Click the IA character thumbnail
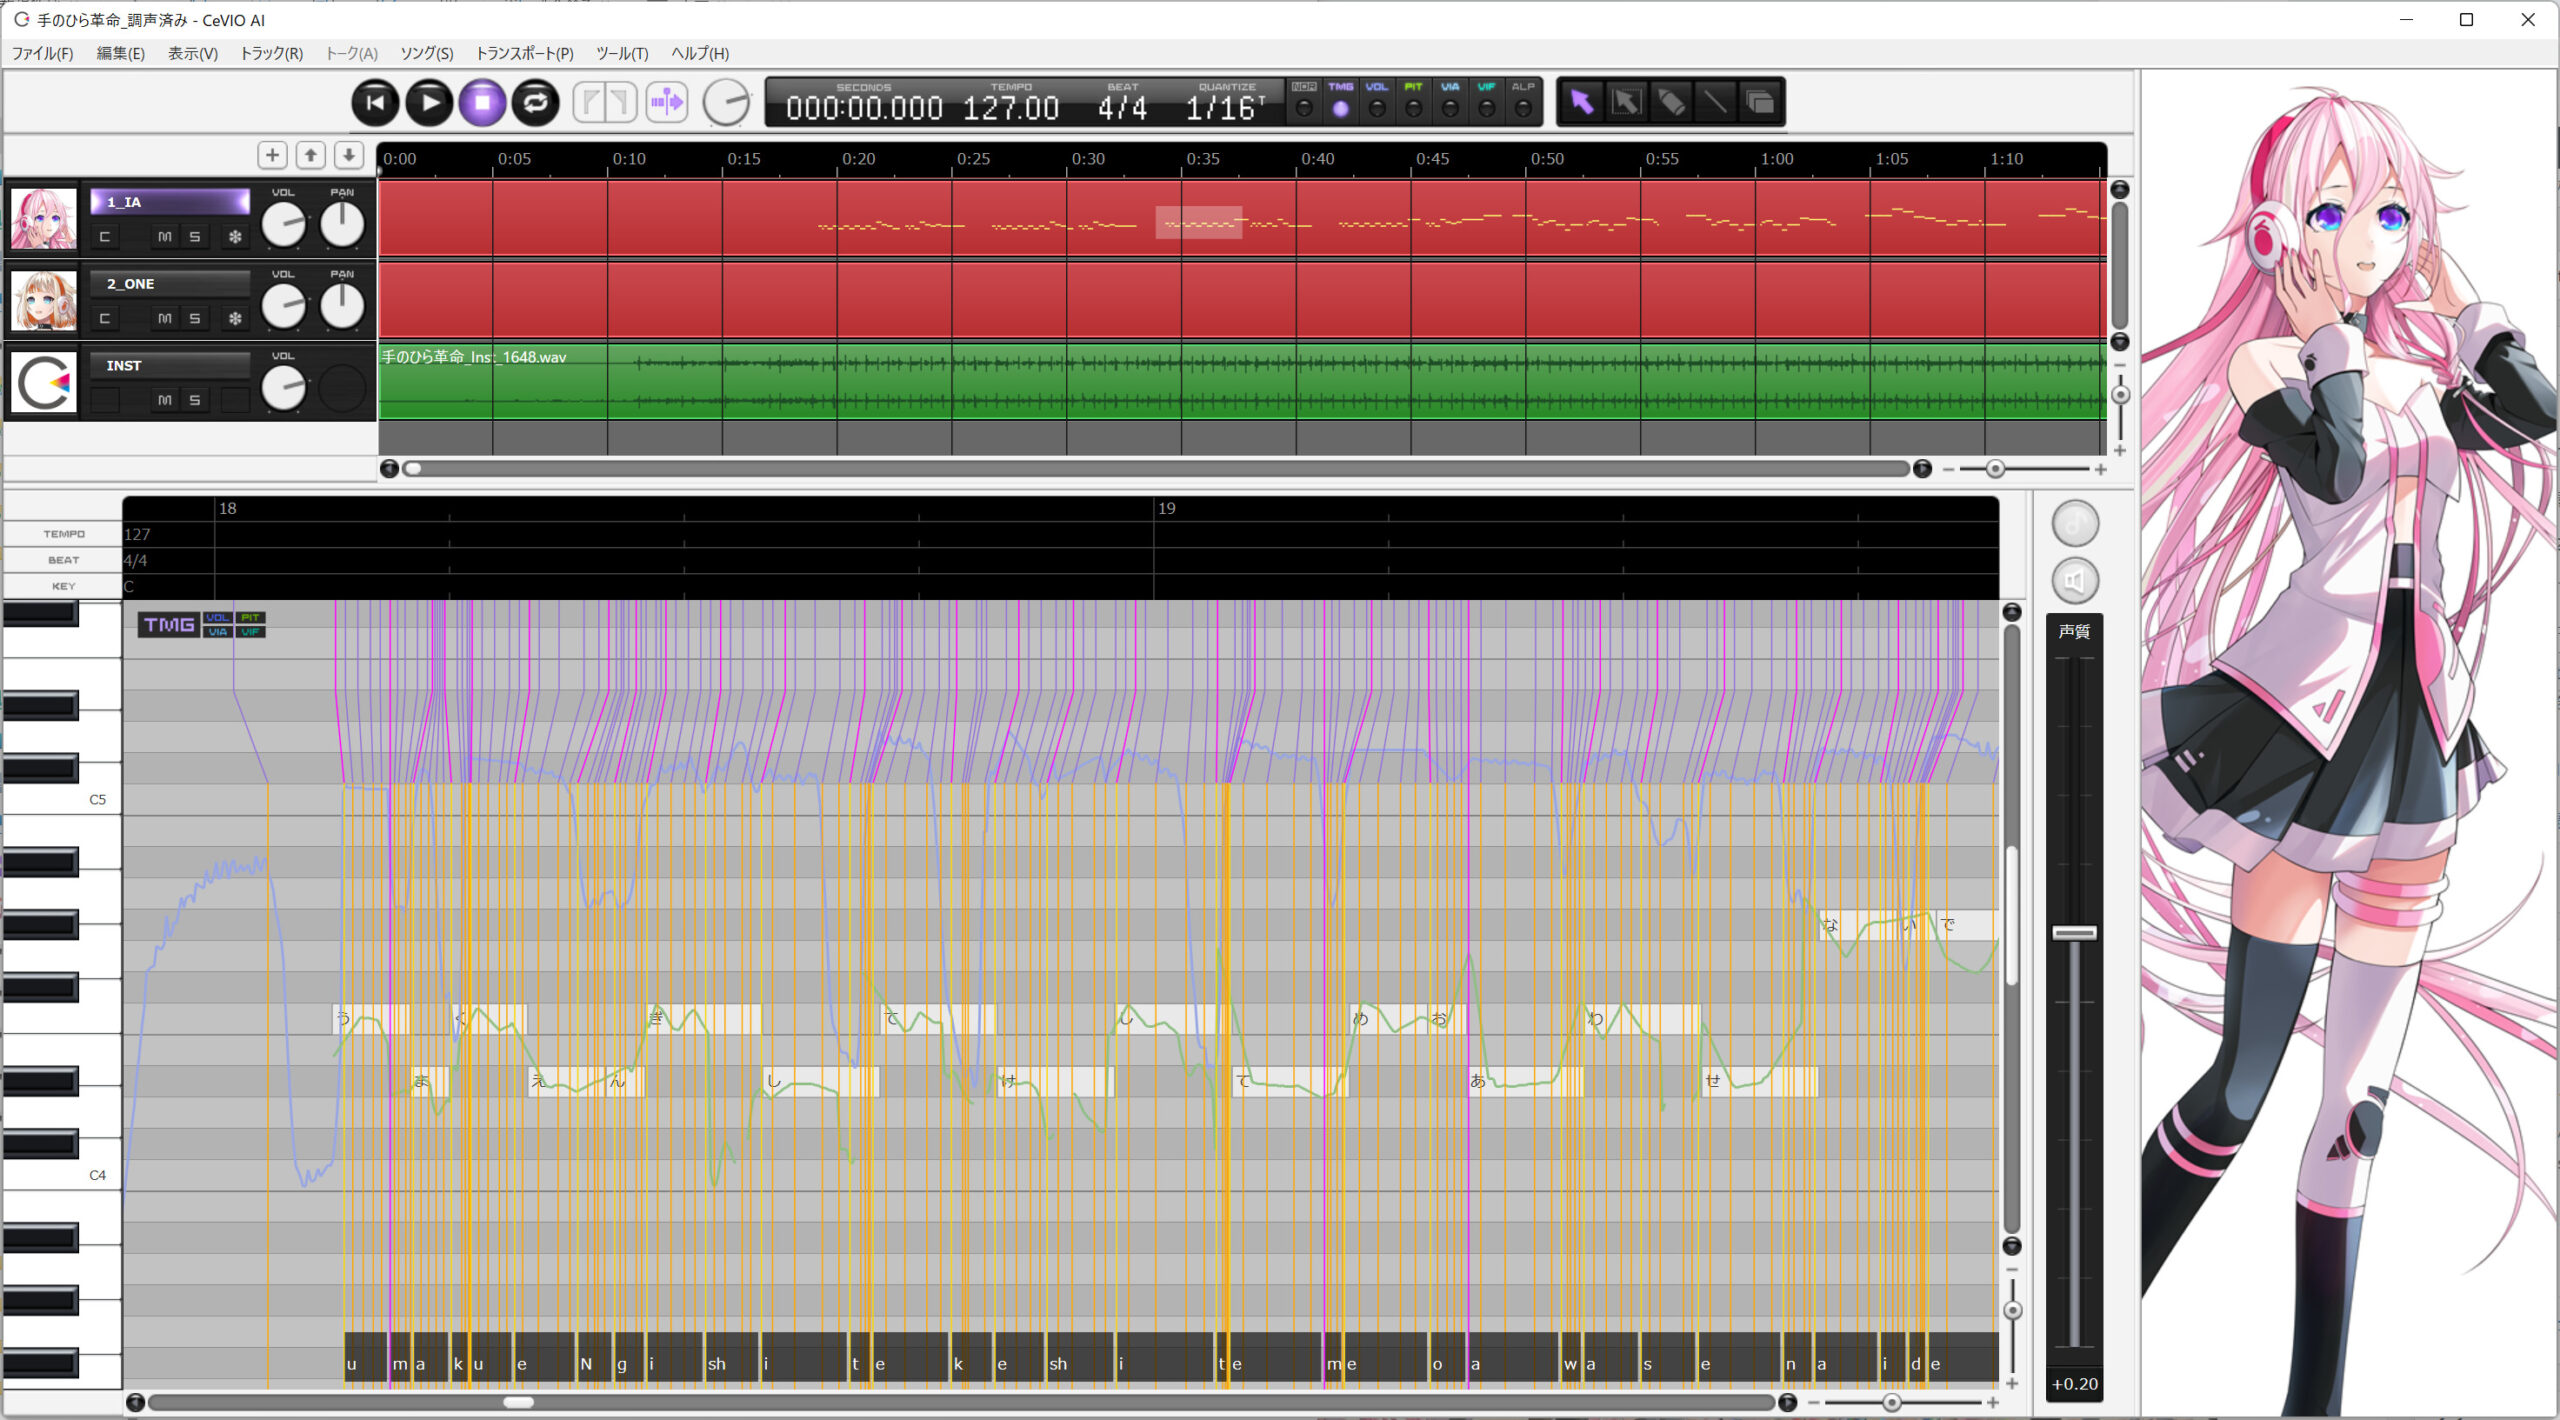2560x1420 pixels. tap(43, 218)
